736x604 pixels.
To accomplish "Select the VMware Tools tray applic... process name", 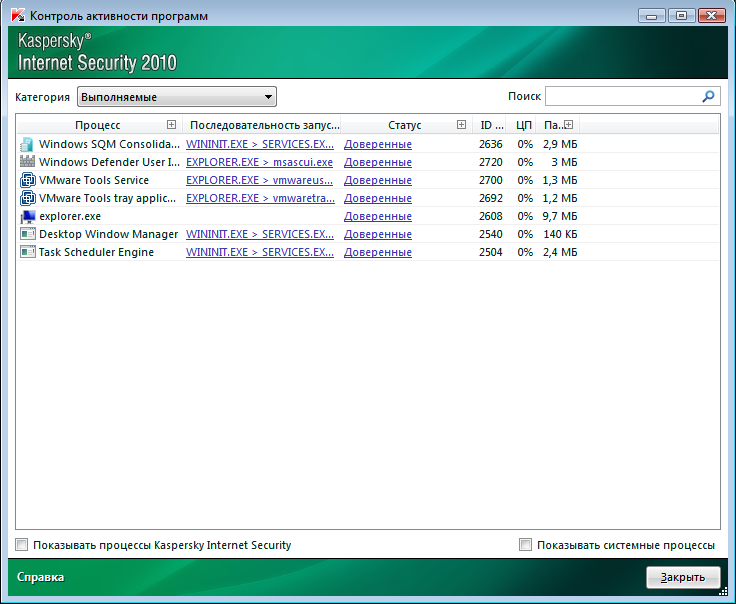I will coord(107,198).
